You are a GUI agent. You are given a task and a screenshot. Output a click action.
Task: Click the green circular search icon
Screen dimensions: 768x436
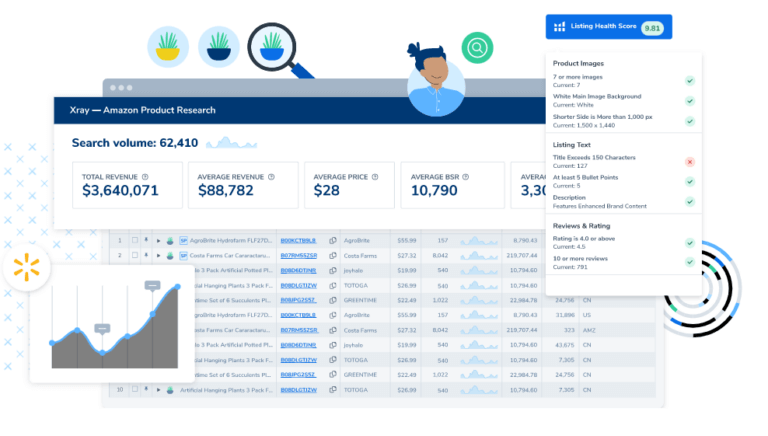point(477,48)
